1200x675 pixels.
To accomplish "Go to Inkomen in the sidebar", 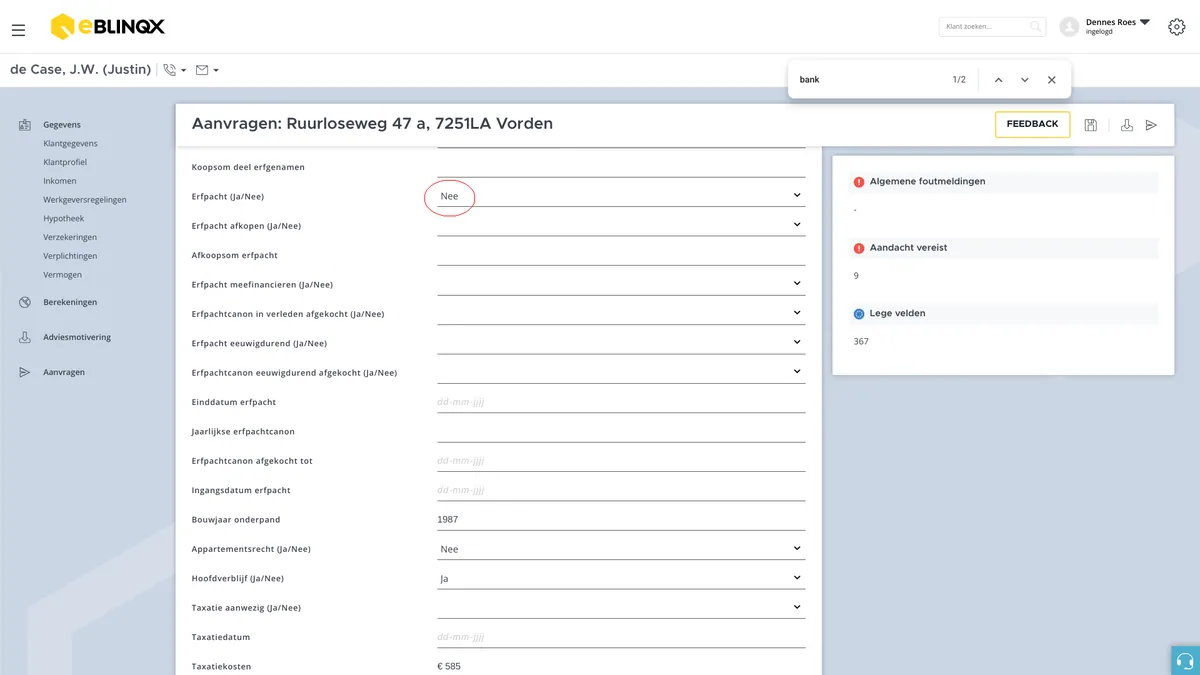I will click(60, 181).
